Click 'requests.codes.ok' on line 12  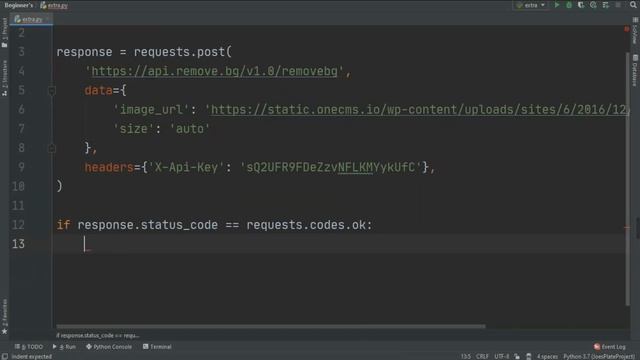306,225
